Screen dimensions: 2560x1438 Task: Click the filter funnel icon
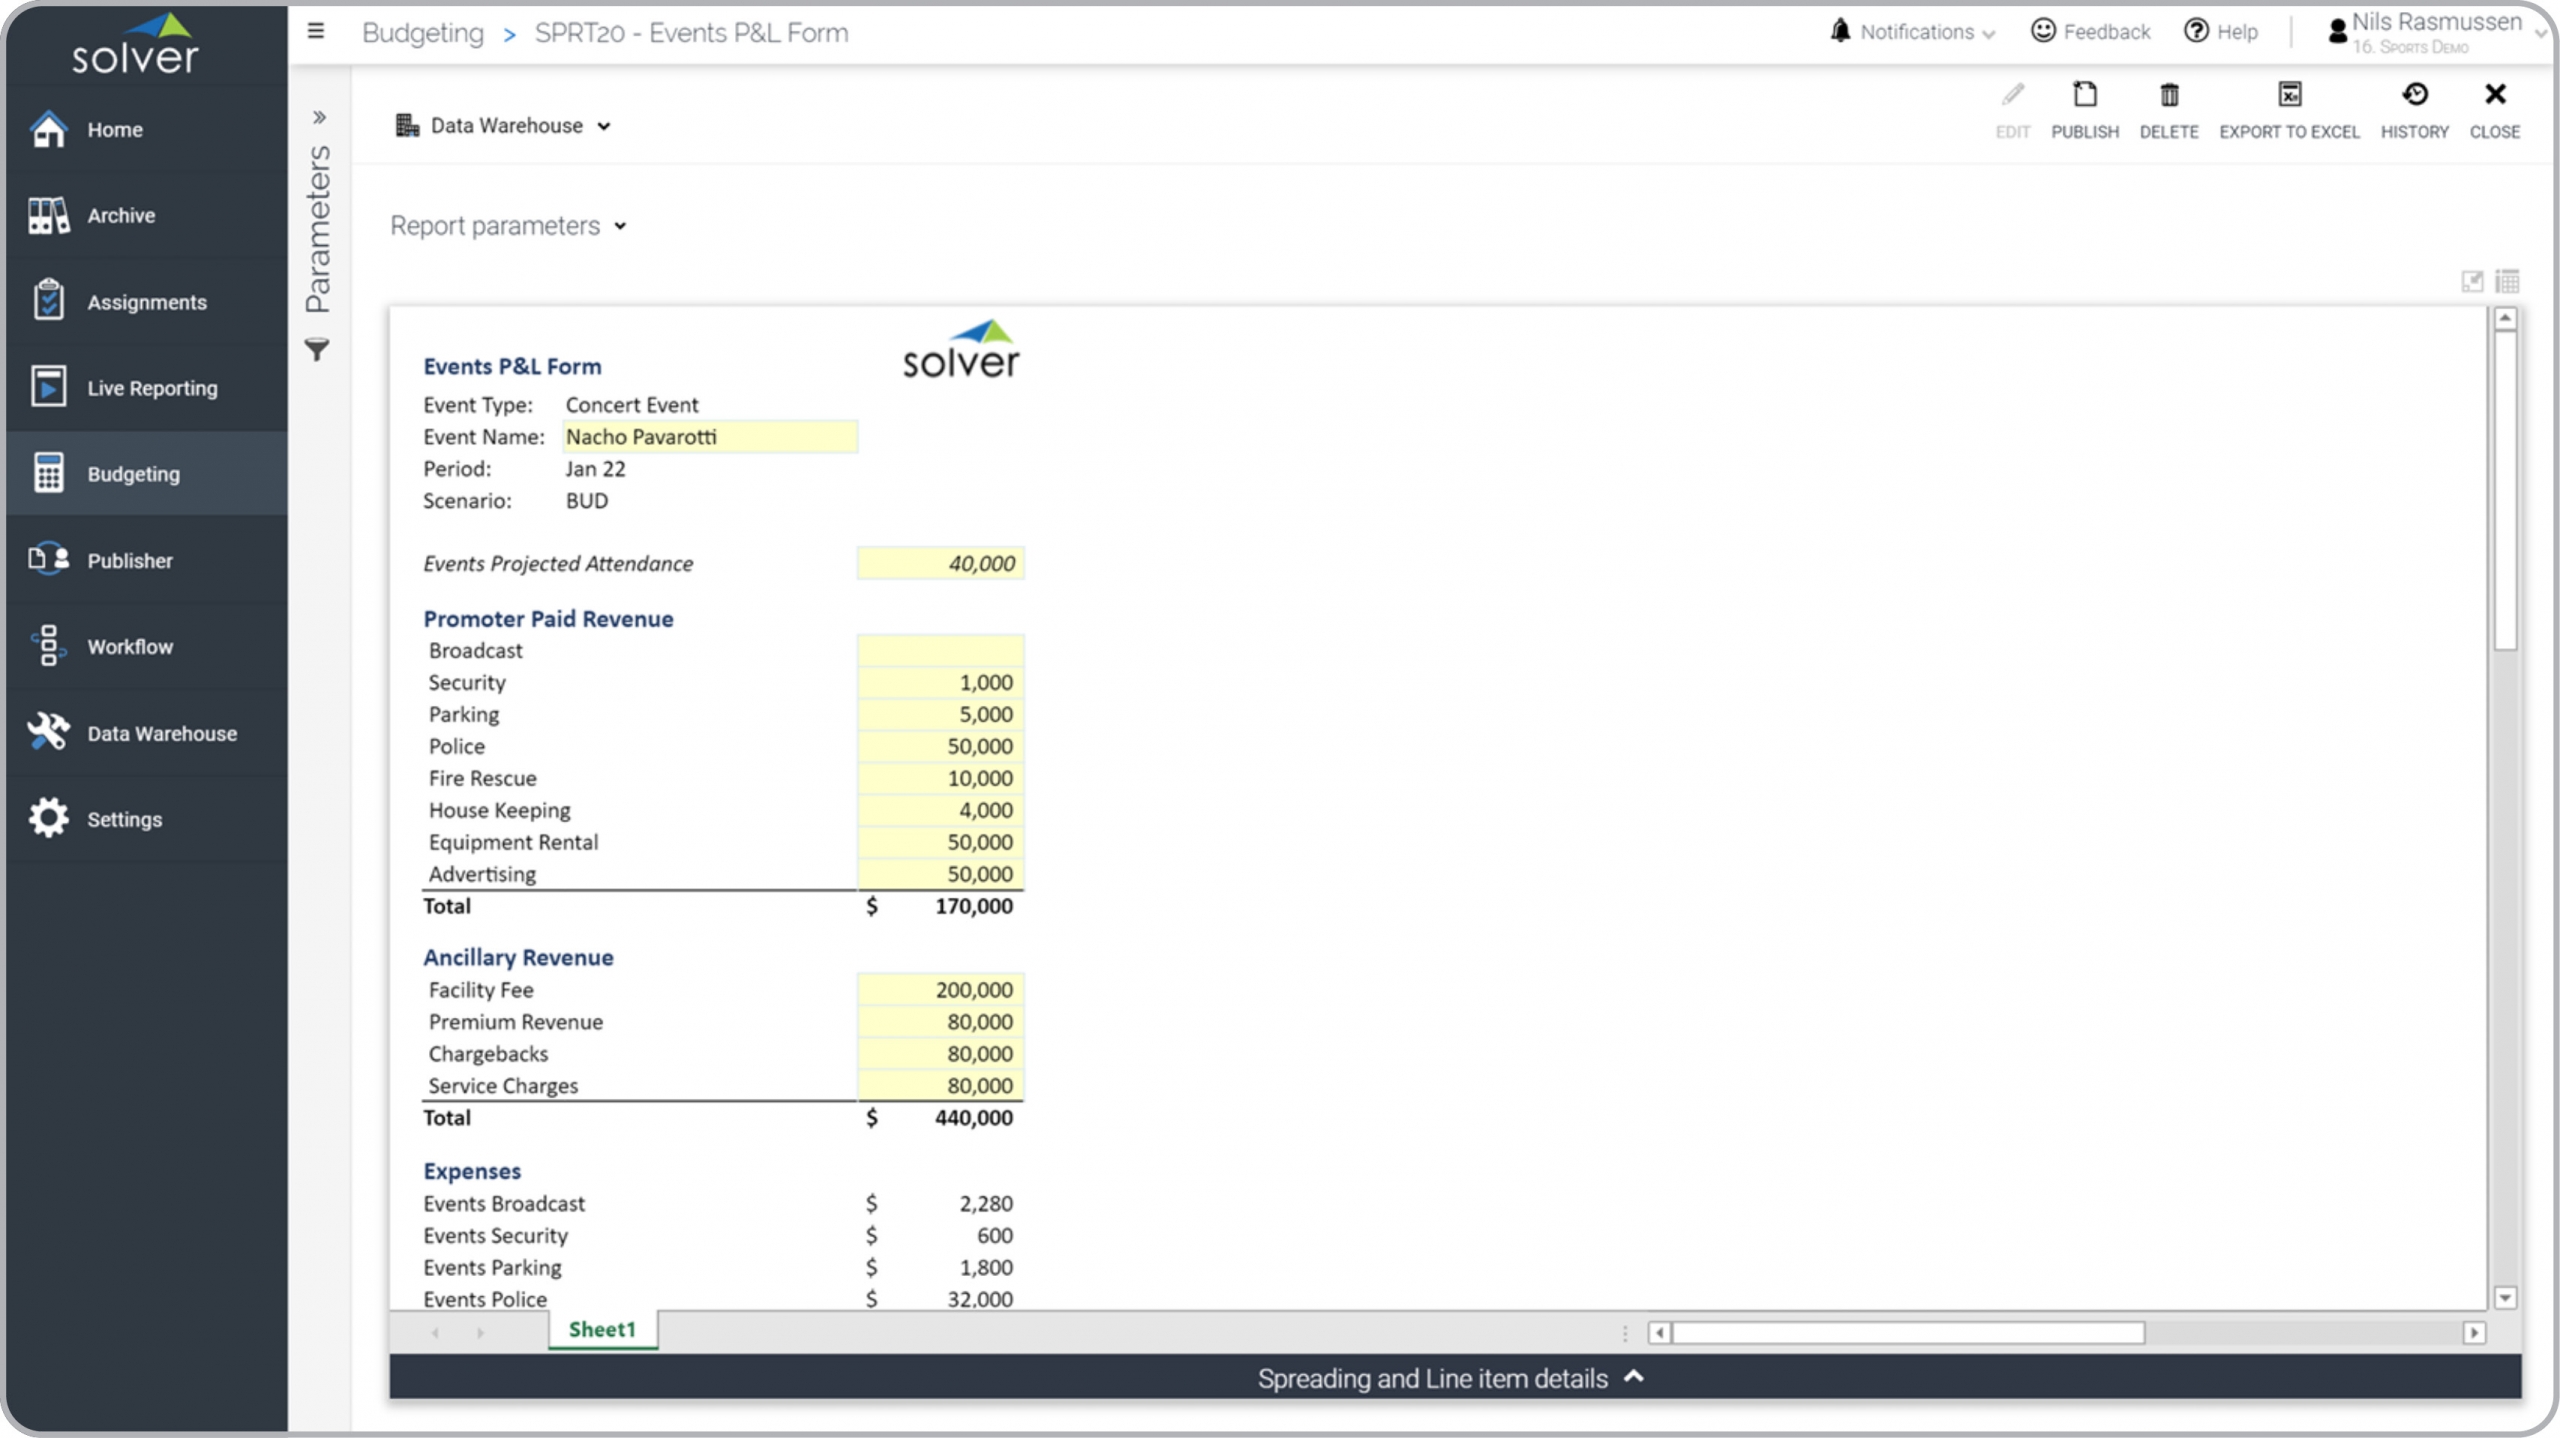tap(317, 350)
